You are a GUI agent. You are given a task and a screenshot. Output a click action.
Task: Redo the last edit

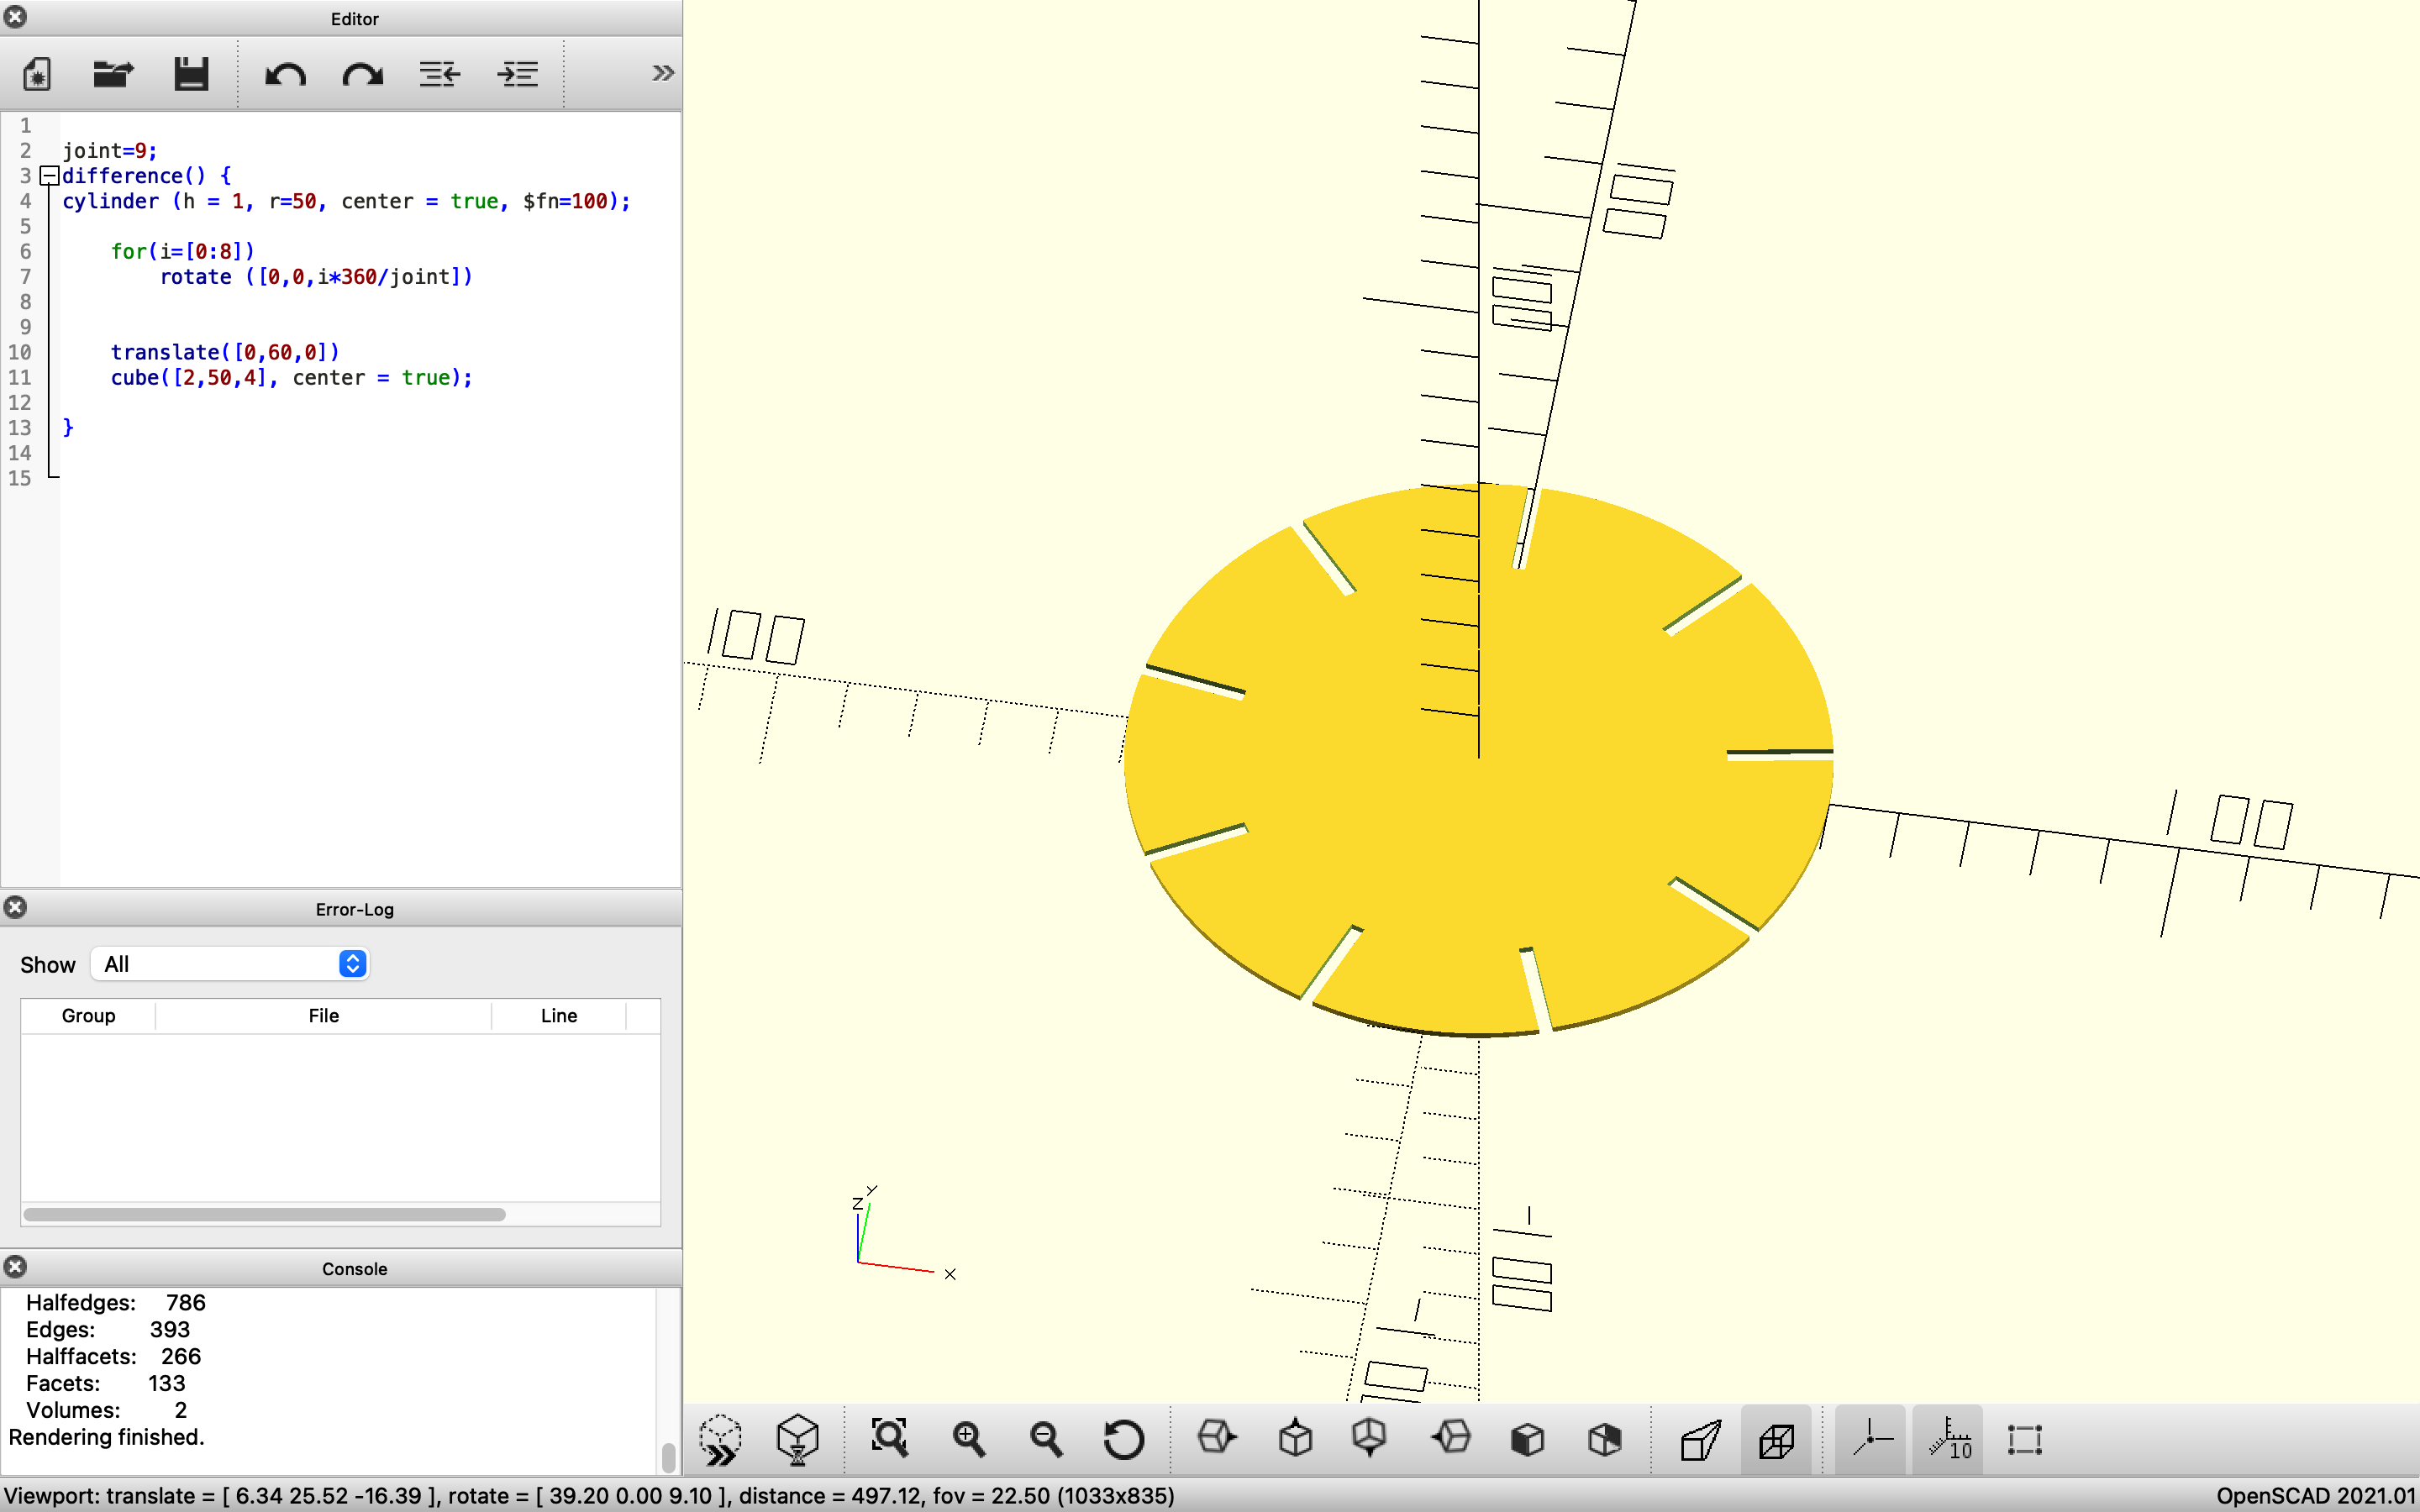(362, 73)
